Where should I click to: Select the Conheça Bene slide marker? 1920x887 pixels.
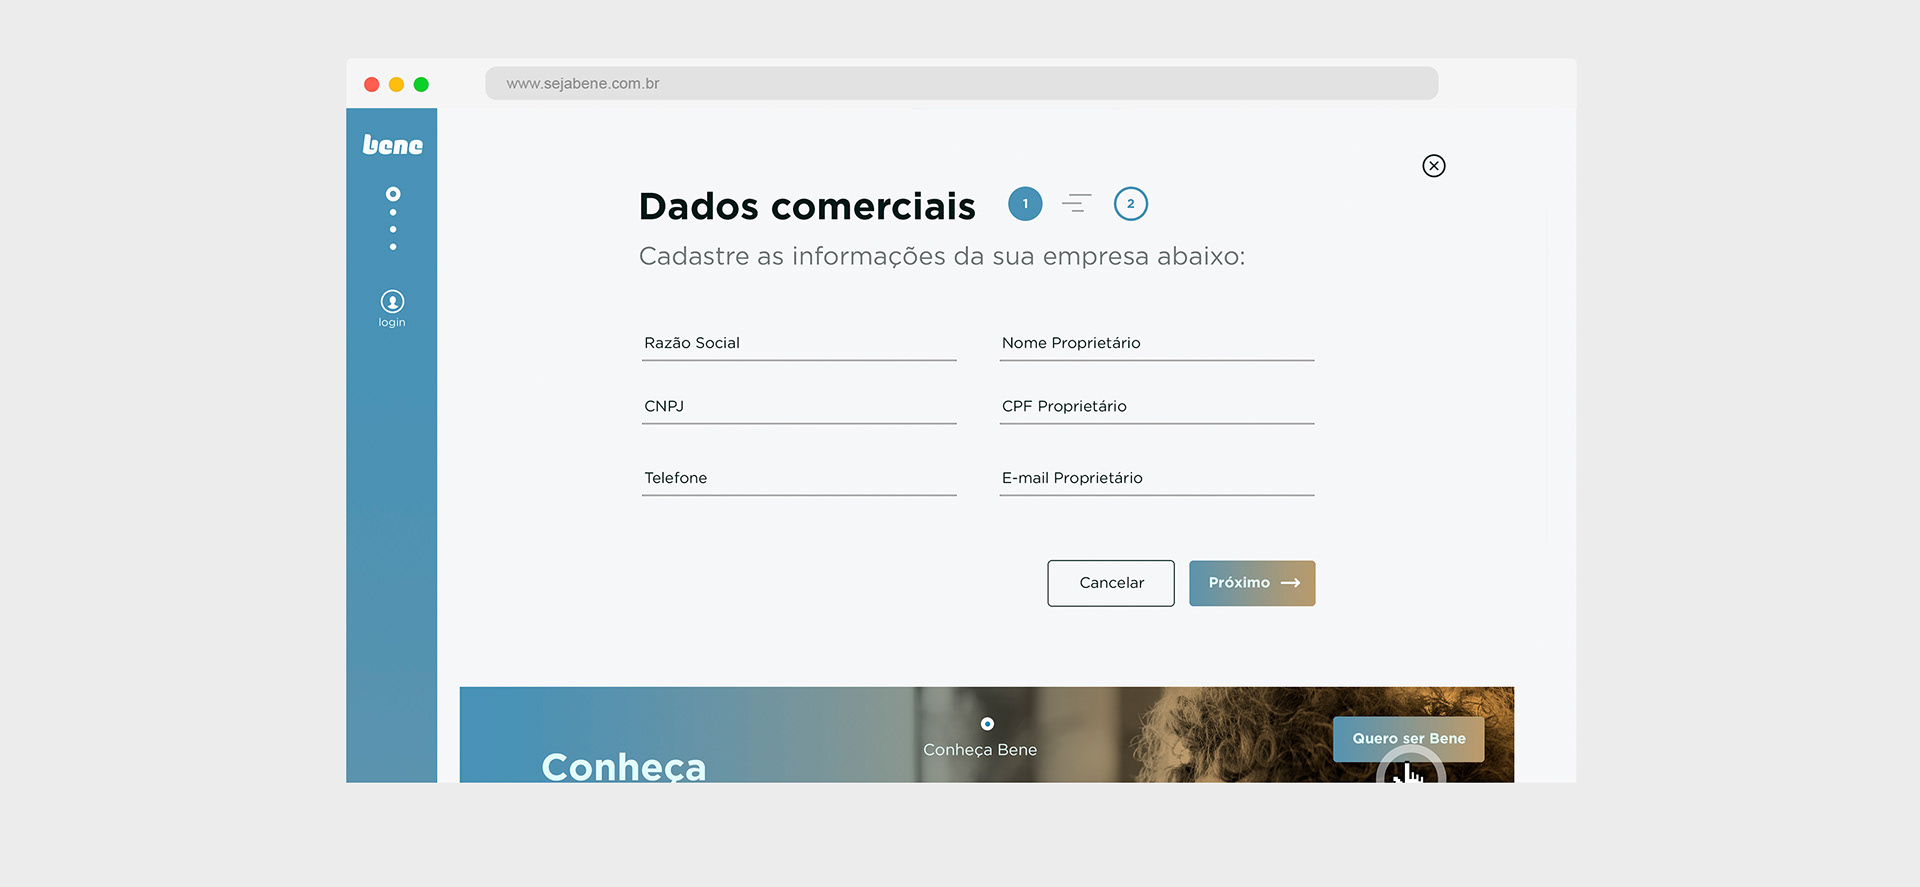click(x=987, y=724)
